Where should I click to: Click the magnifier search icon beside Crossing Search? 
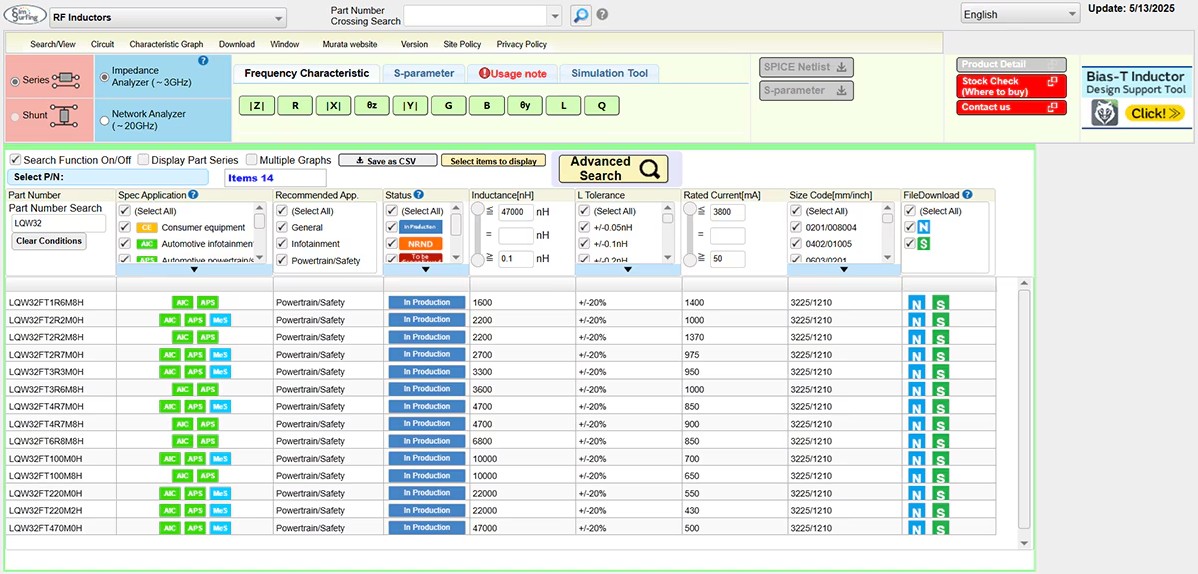581,15
